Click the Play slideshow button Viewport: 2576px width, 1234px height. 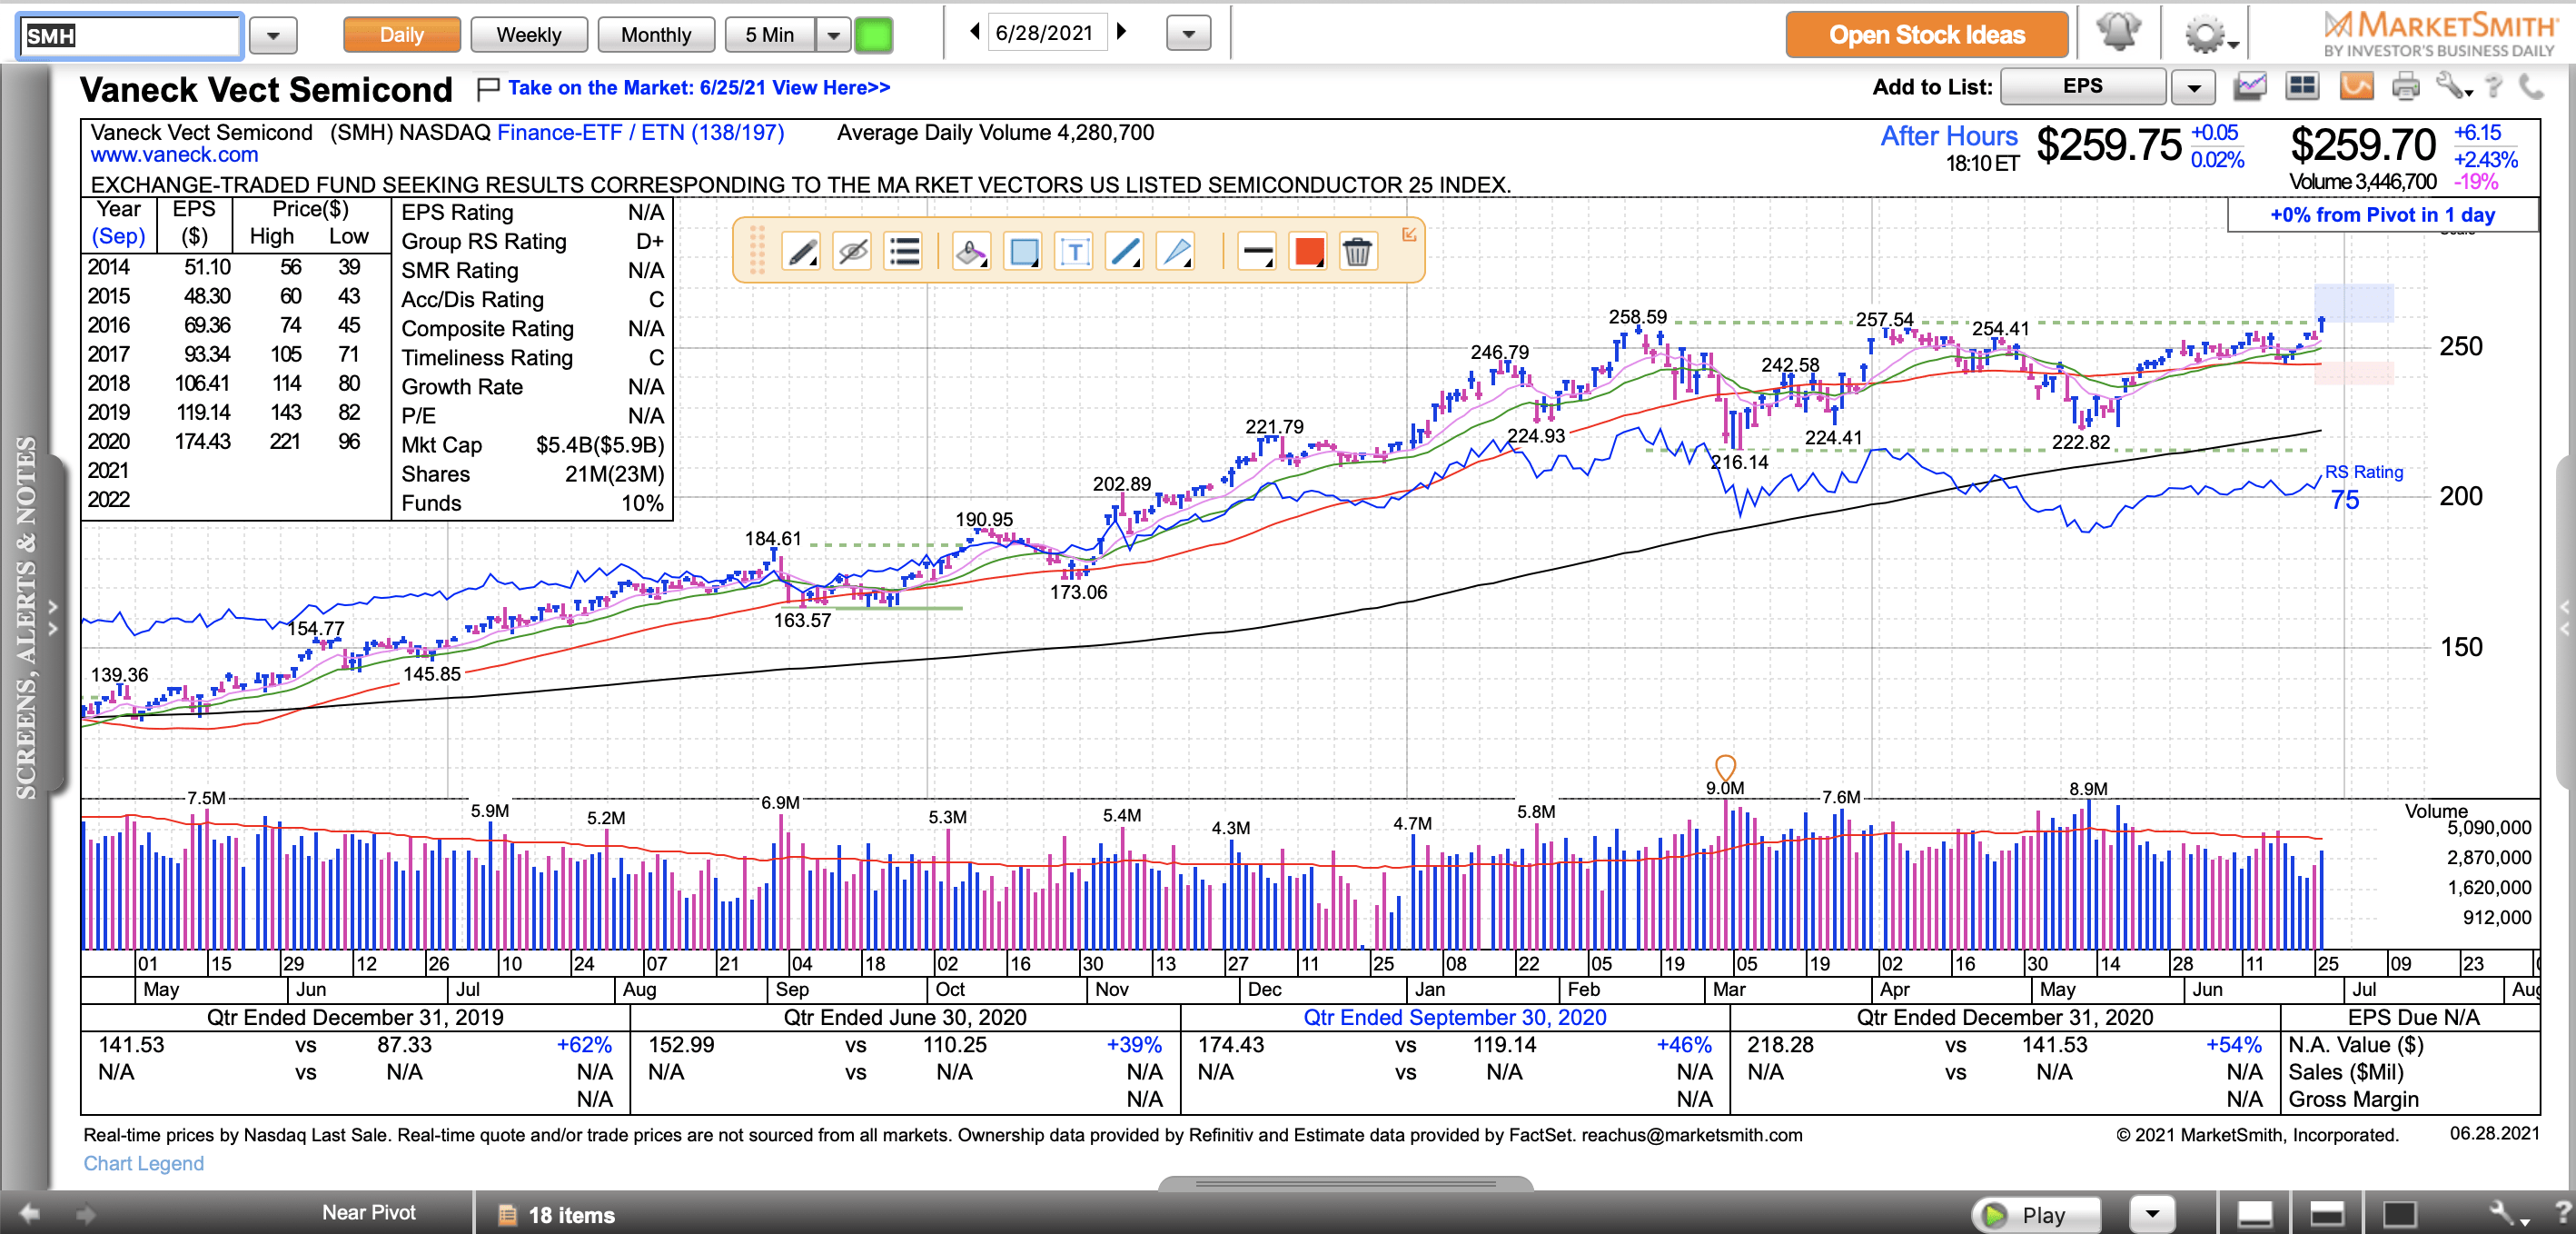coord(2037,1215)
